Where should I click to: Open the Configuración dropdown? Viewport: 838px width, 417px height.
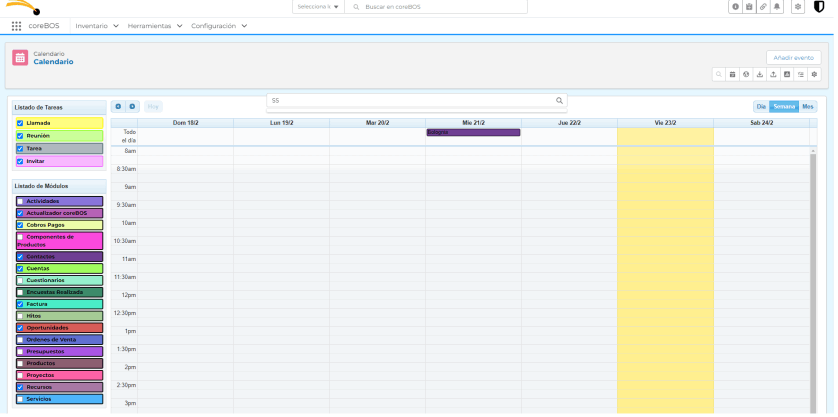tap(219, 25)
